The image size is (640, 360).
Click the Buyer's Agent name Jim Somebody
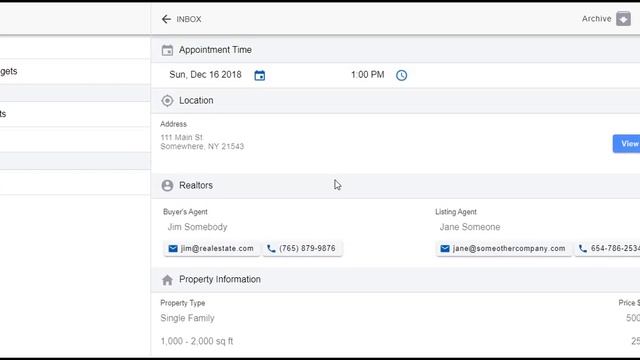click(x=198, y=227)
